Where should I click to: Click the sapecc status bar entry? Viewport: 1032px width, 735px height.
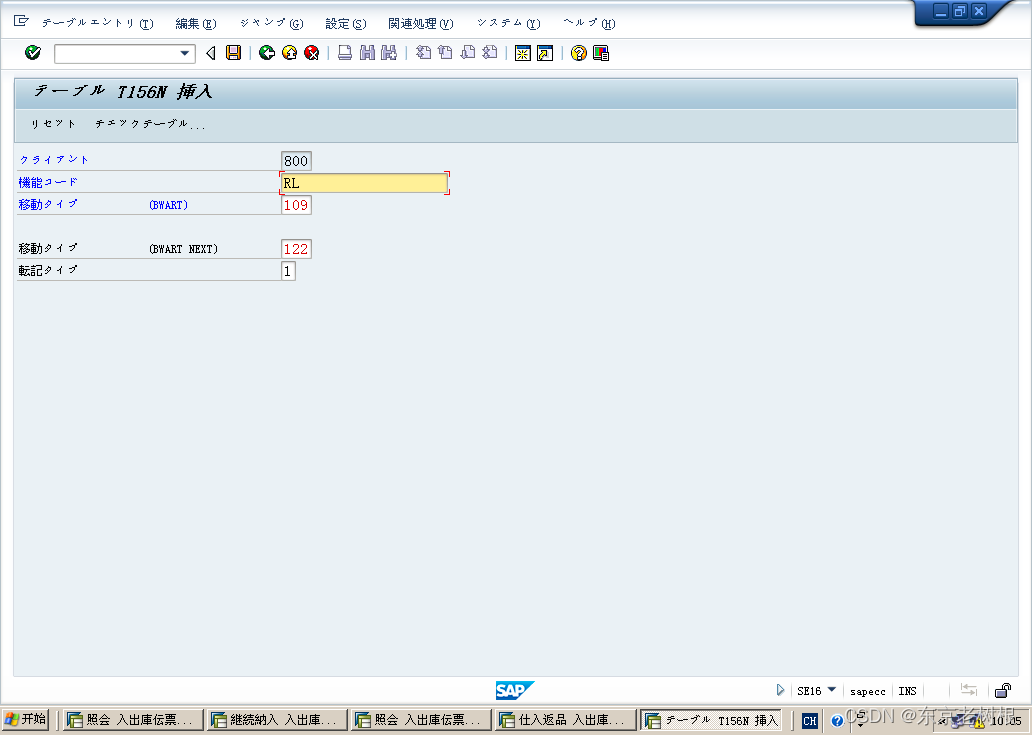tap(867, 691)
